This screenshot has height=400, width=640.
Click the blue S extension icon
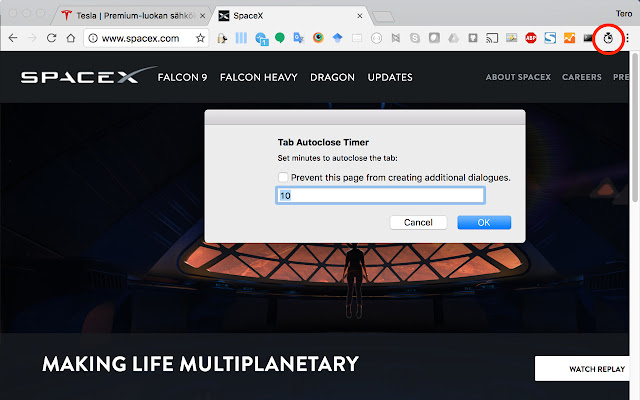(x=550, y=38)
